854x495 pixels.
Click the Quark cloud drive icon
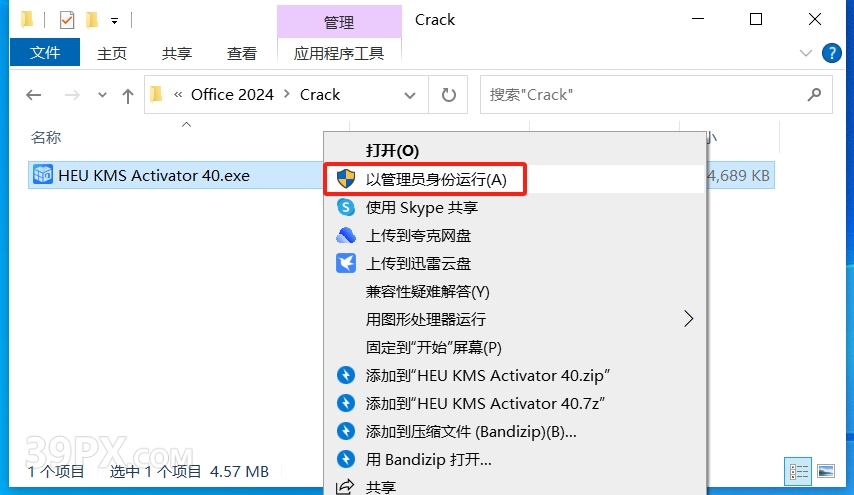click(x=346, y=235)
